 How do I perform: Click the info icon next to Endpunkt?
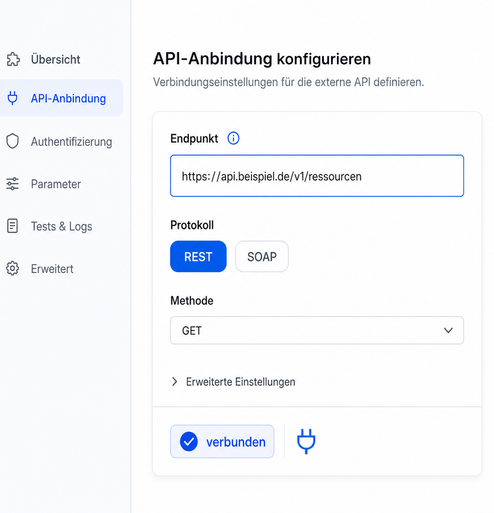point(233,138)
